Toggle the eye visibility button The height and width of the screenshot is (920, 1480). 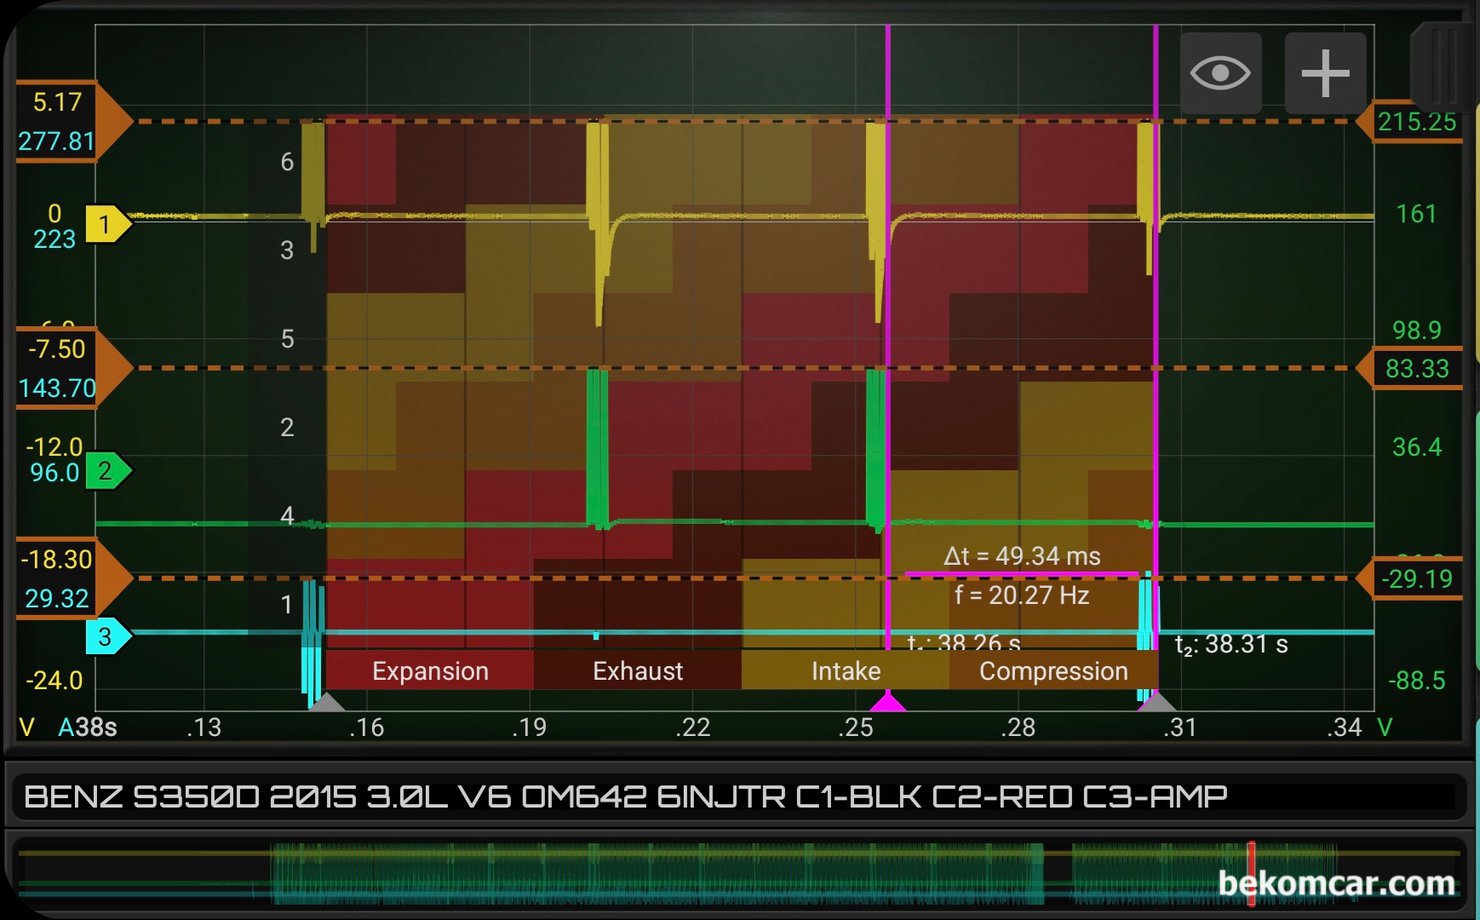coord(1220,73)
